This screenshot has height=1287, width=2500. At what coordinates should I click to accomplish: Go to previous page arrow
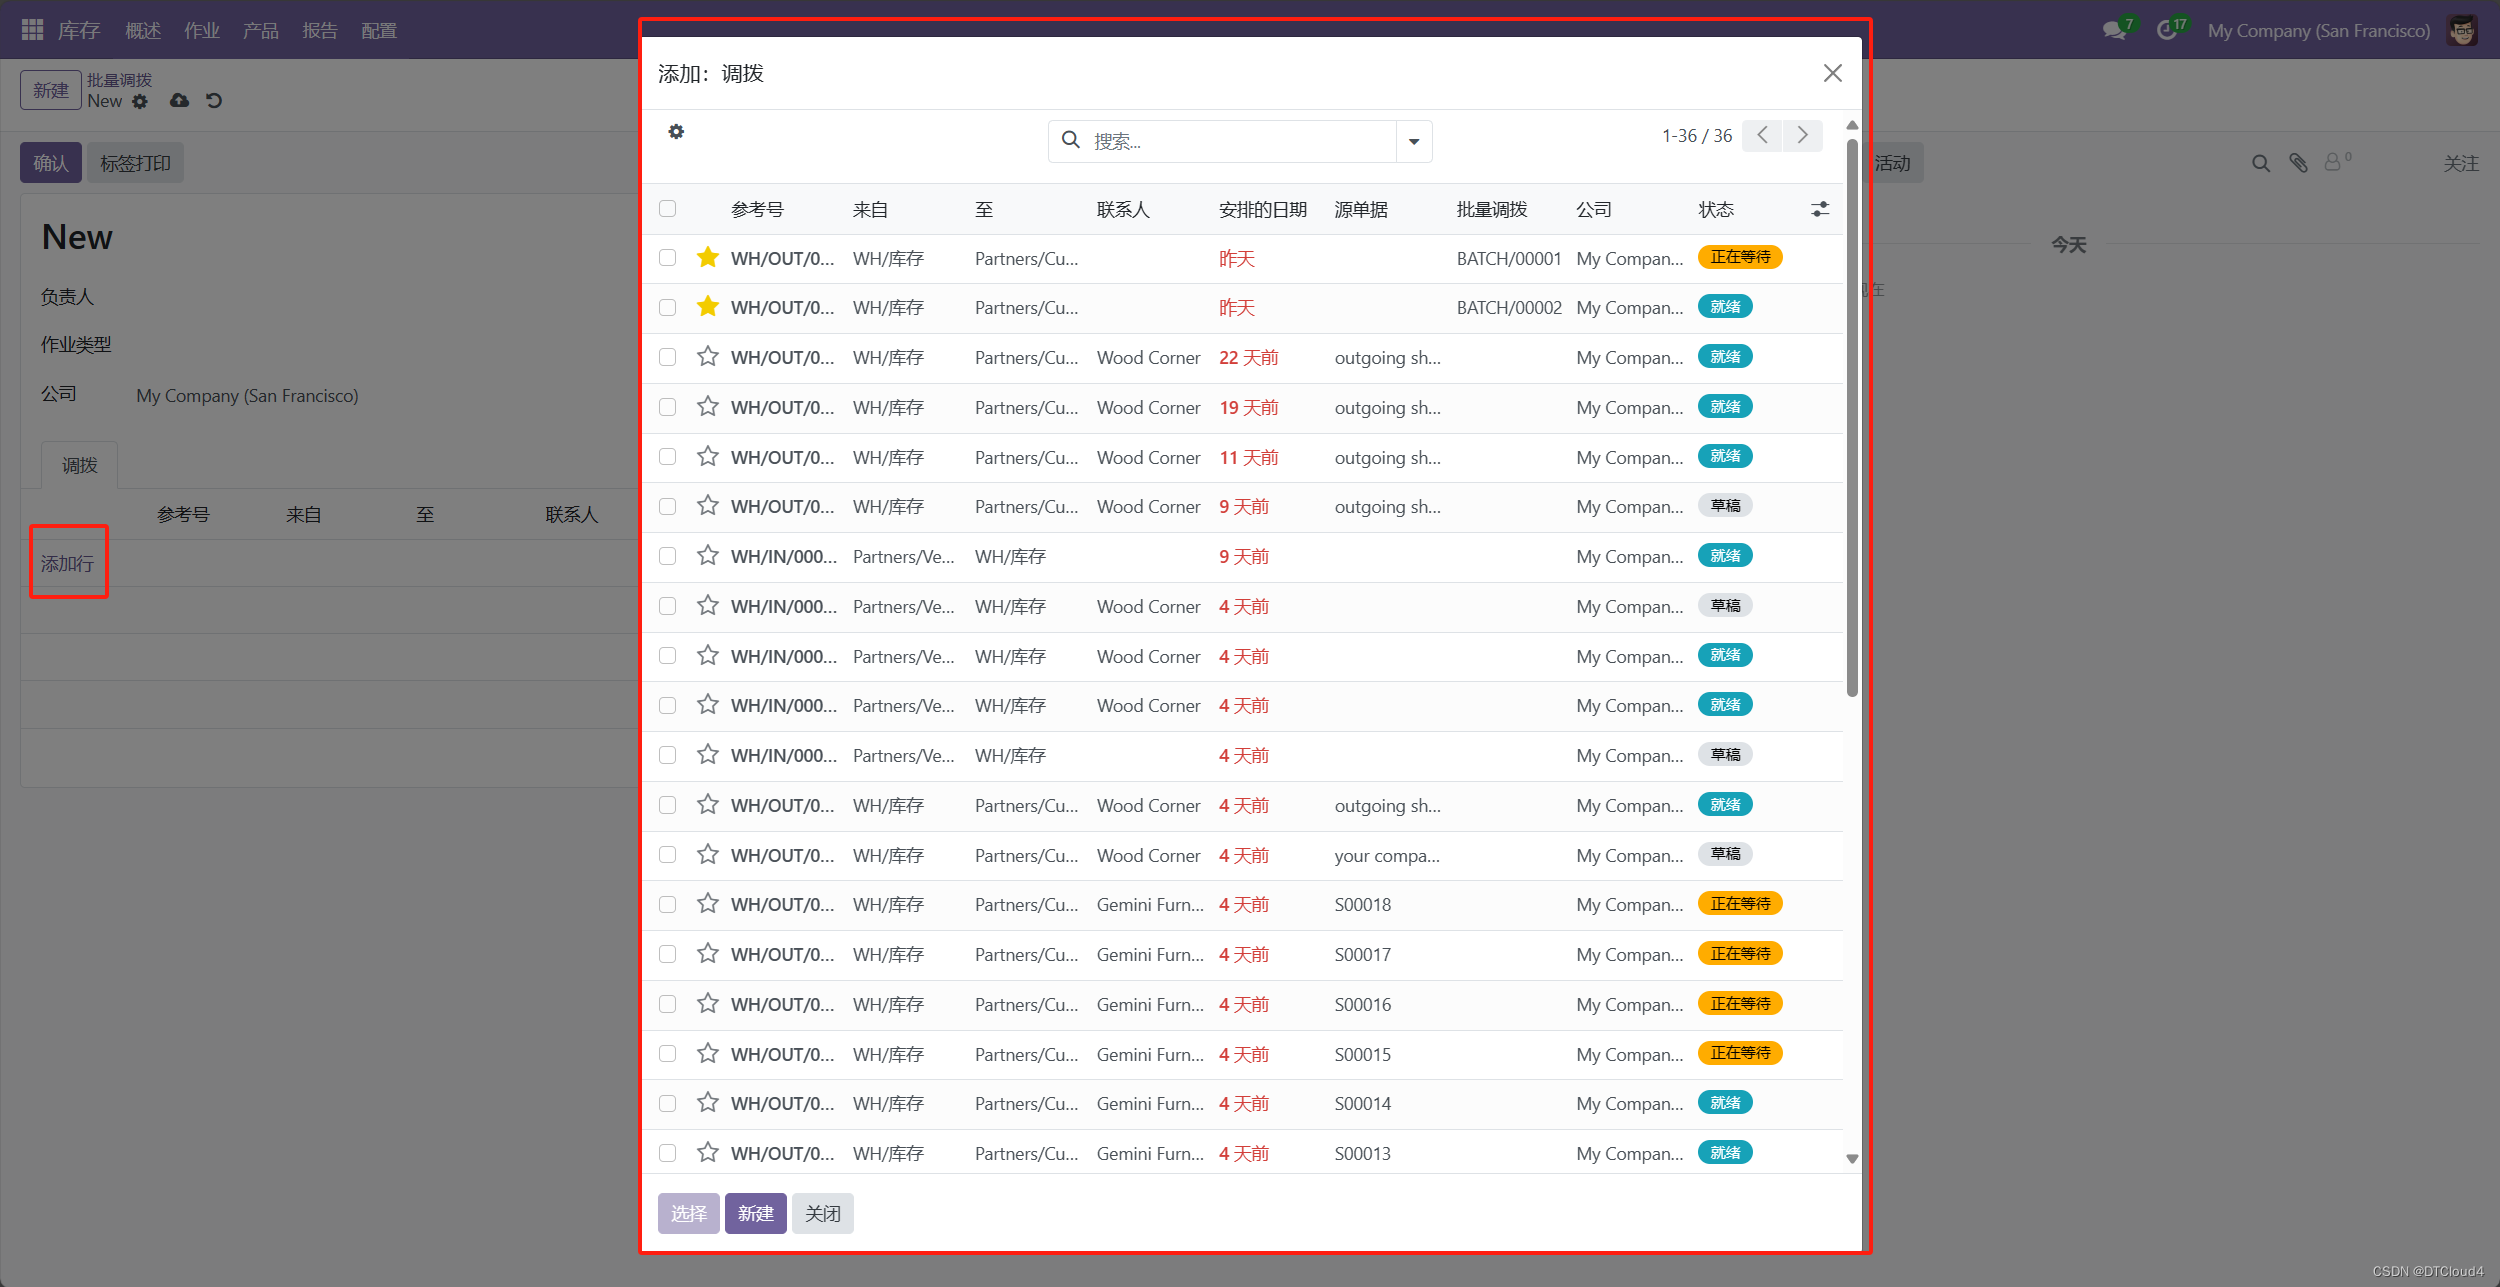pos(1762,135)
